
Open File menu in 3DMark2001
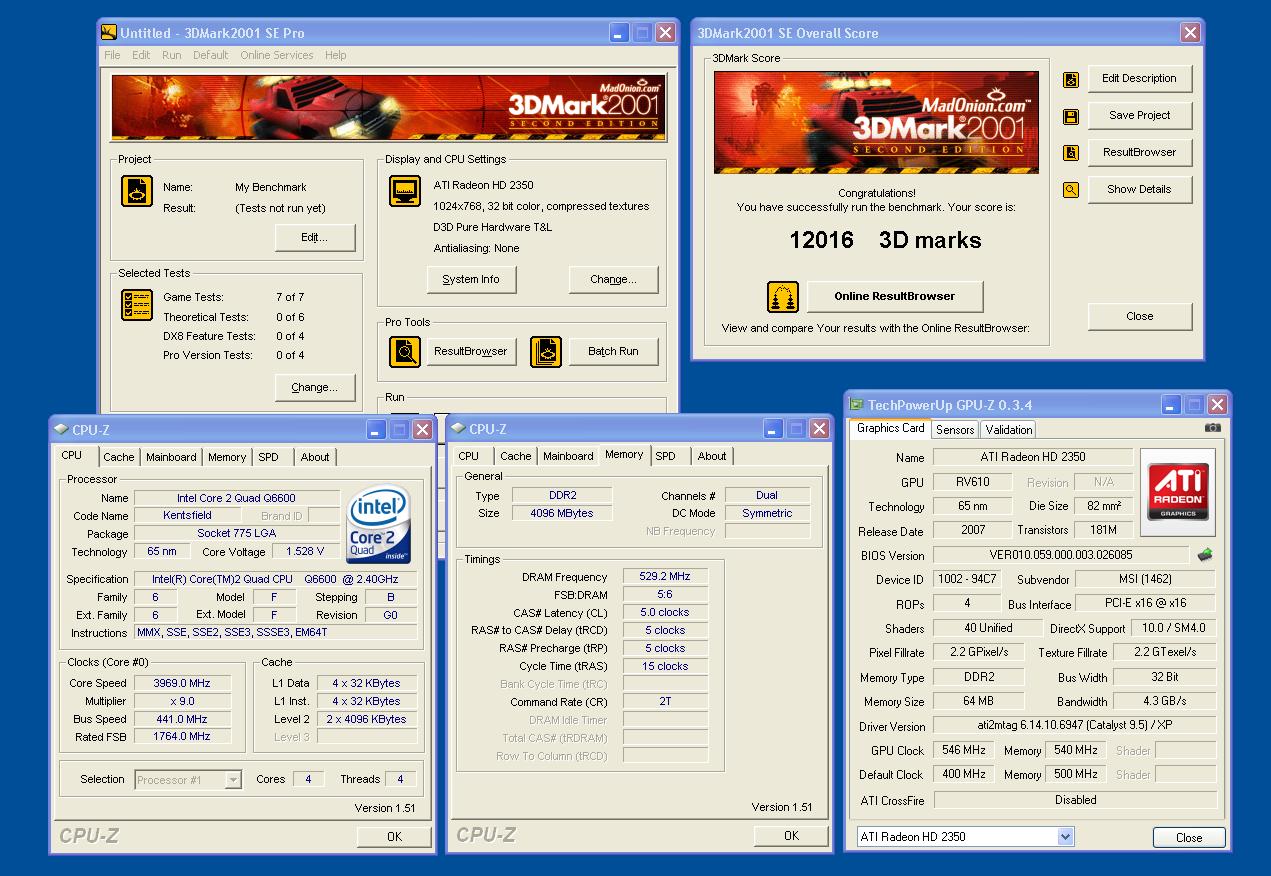112,55
